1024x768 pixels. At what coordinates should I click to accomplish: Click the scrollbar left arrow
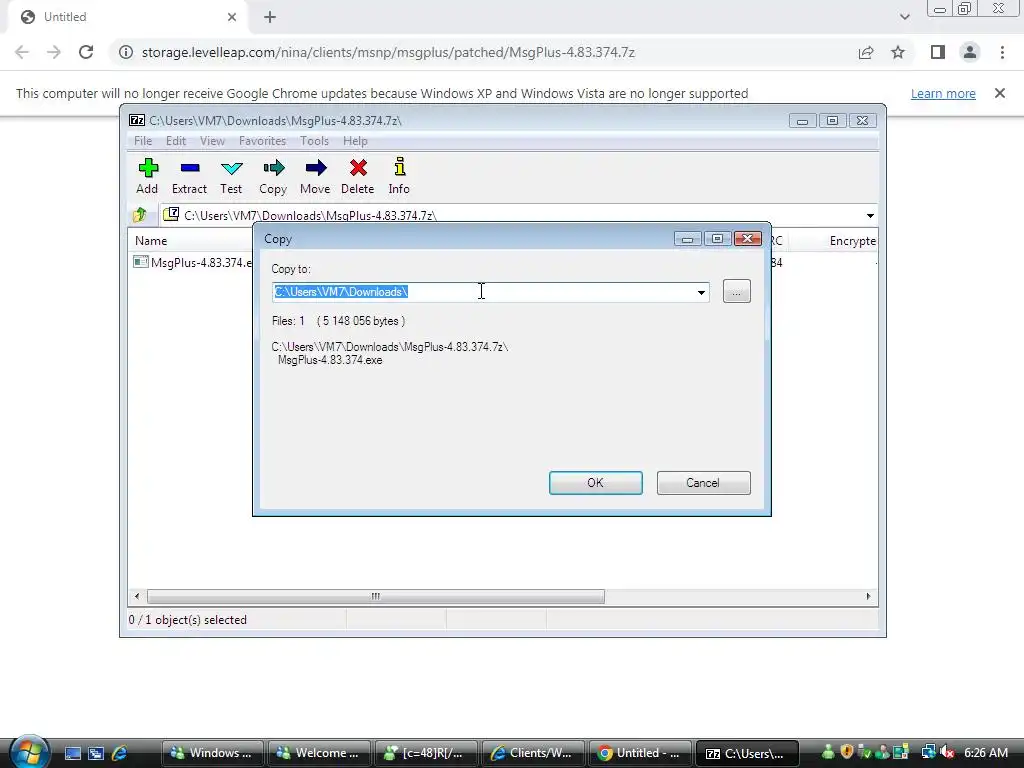click(x=136, y=596)
